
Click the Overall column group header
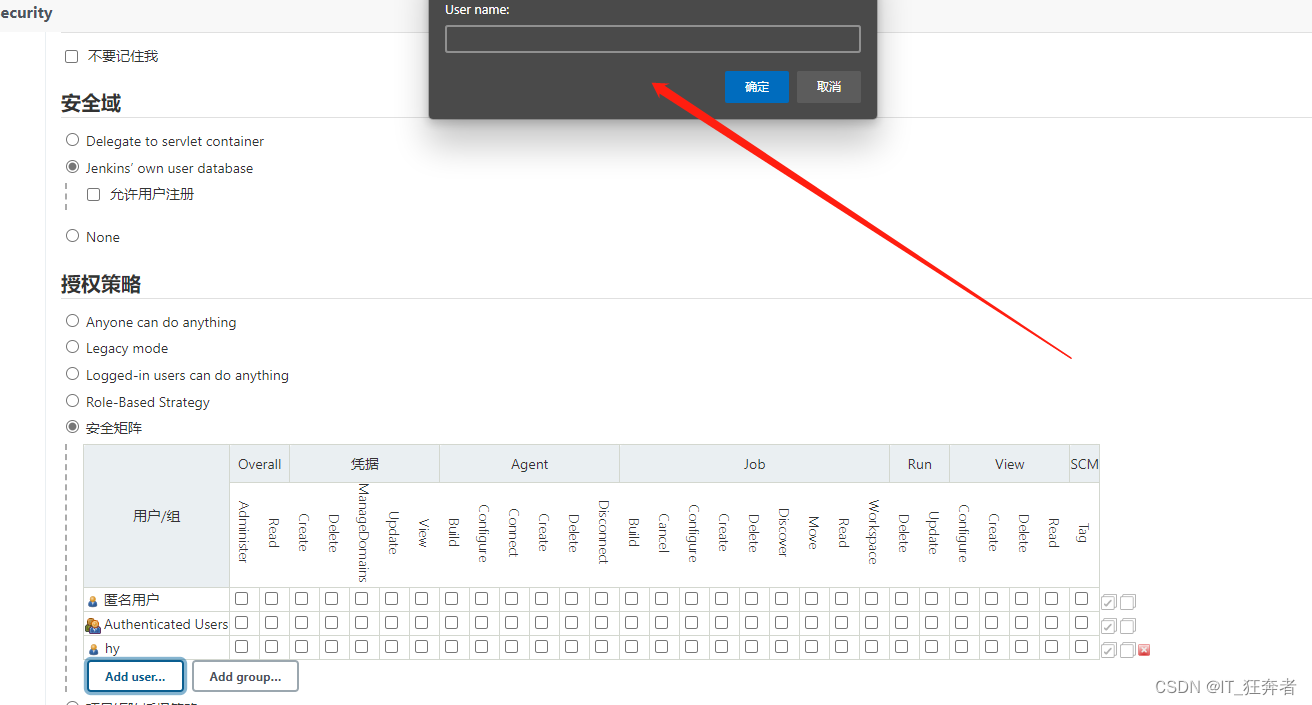pyautogui.click(x=260, y=464)
